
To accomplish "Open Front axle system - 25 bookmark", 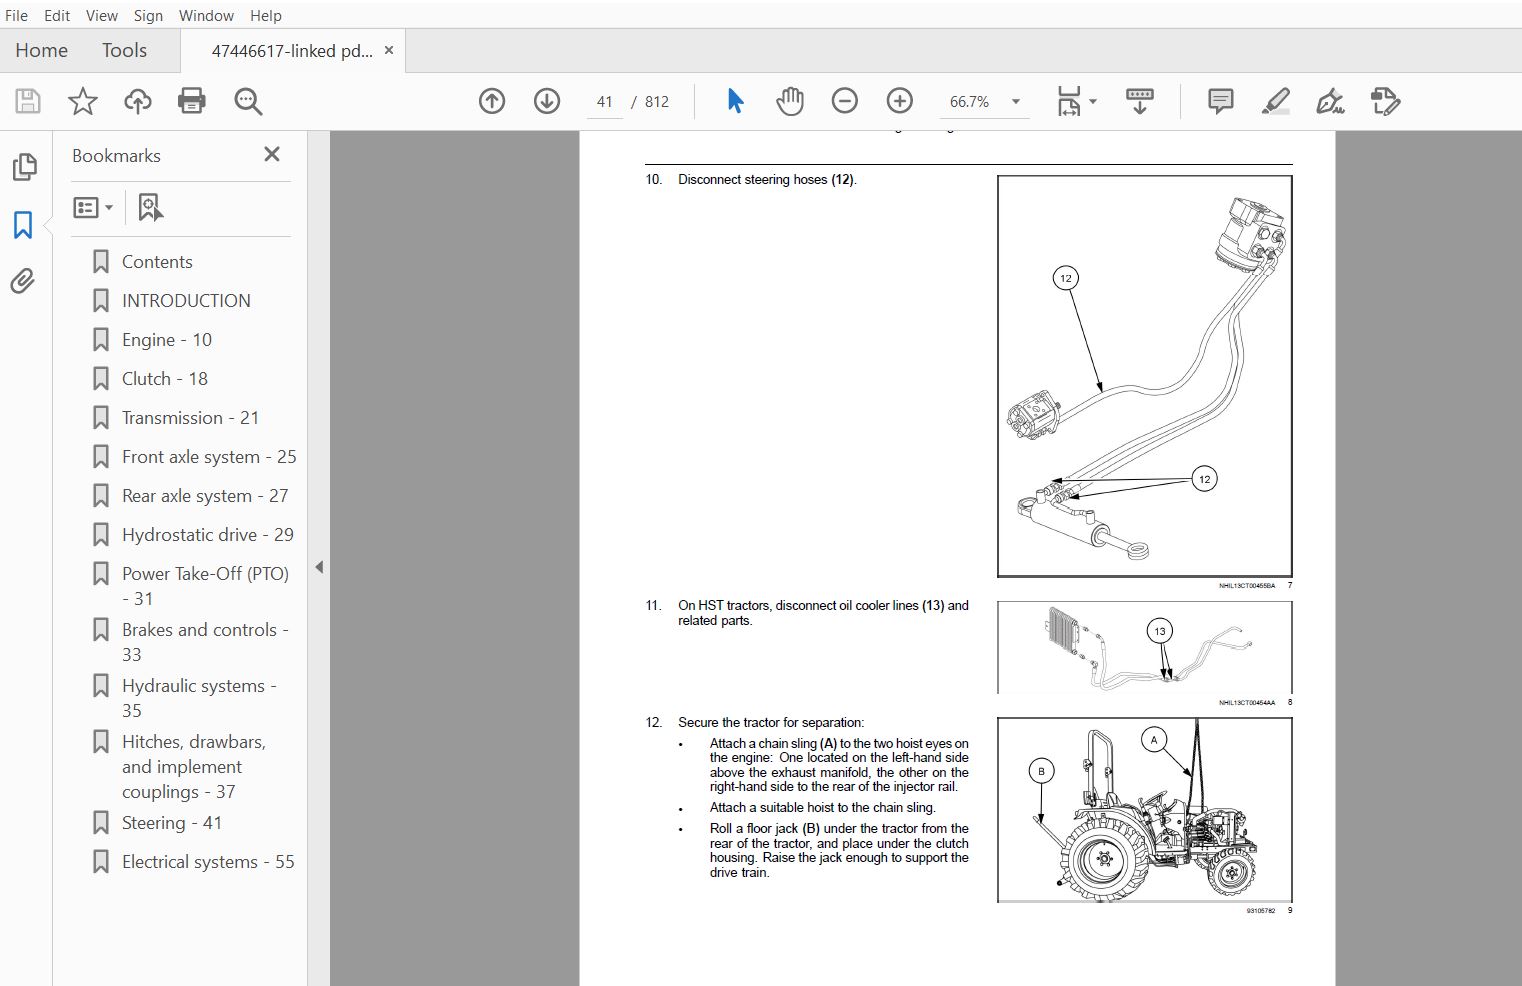I will [x=209, y=457].
